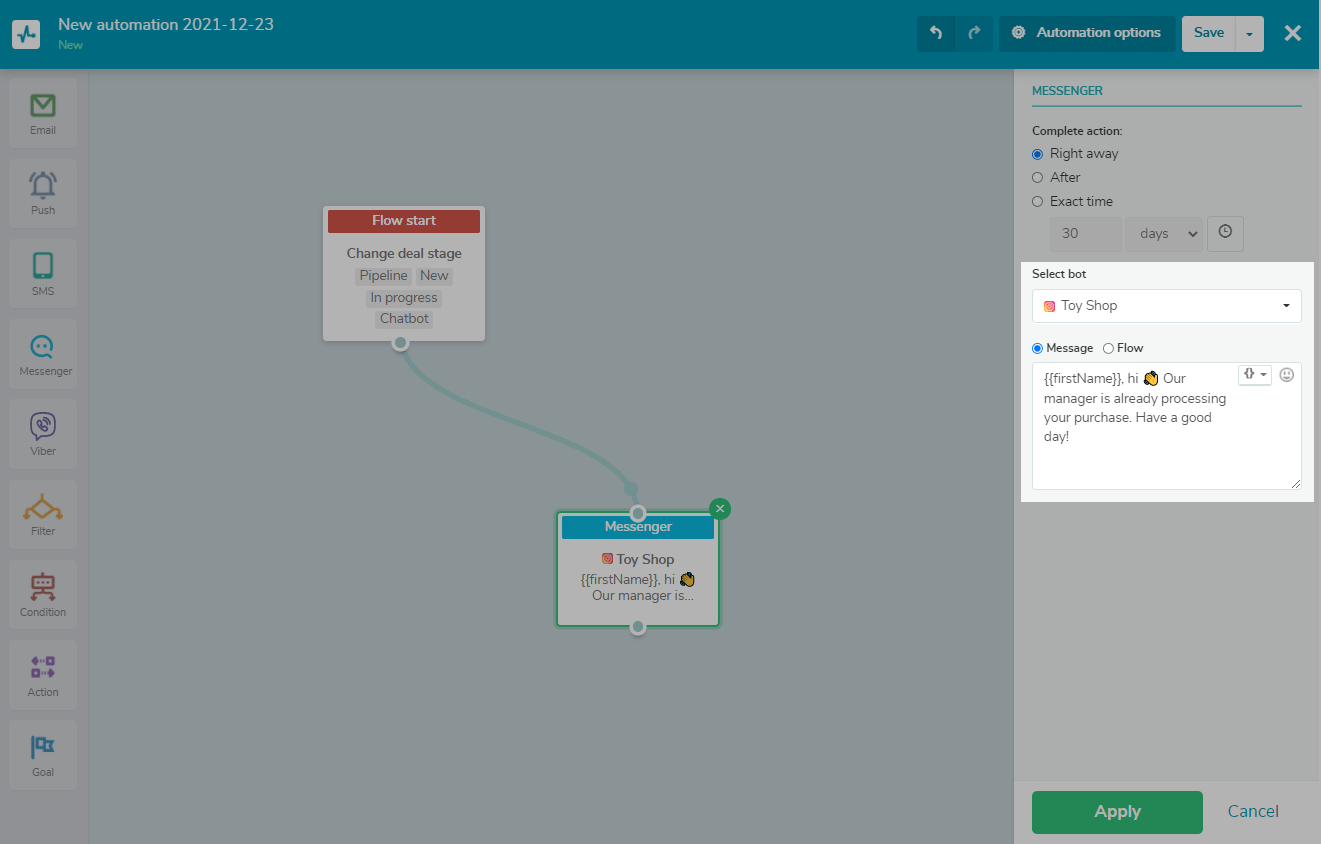This screenshot has height=844, width=1321.
Task: Select the Right away radio option
Action: (x=1037, y=154)
